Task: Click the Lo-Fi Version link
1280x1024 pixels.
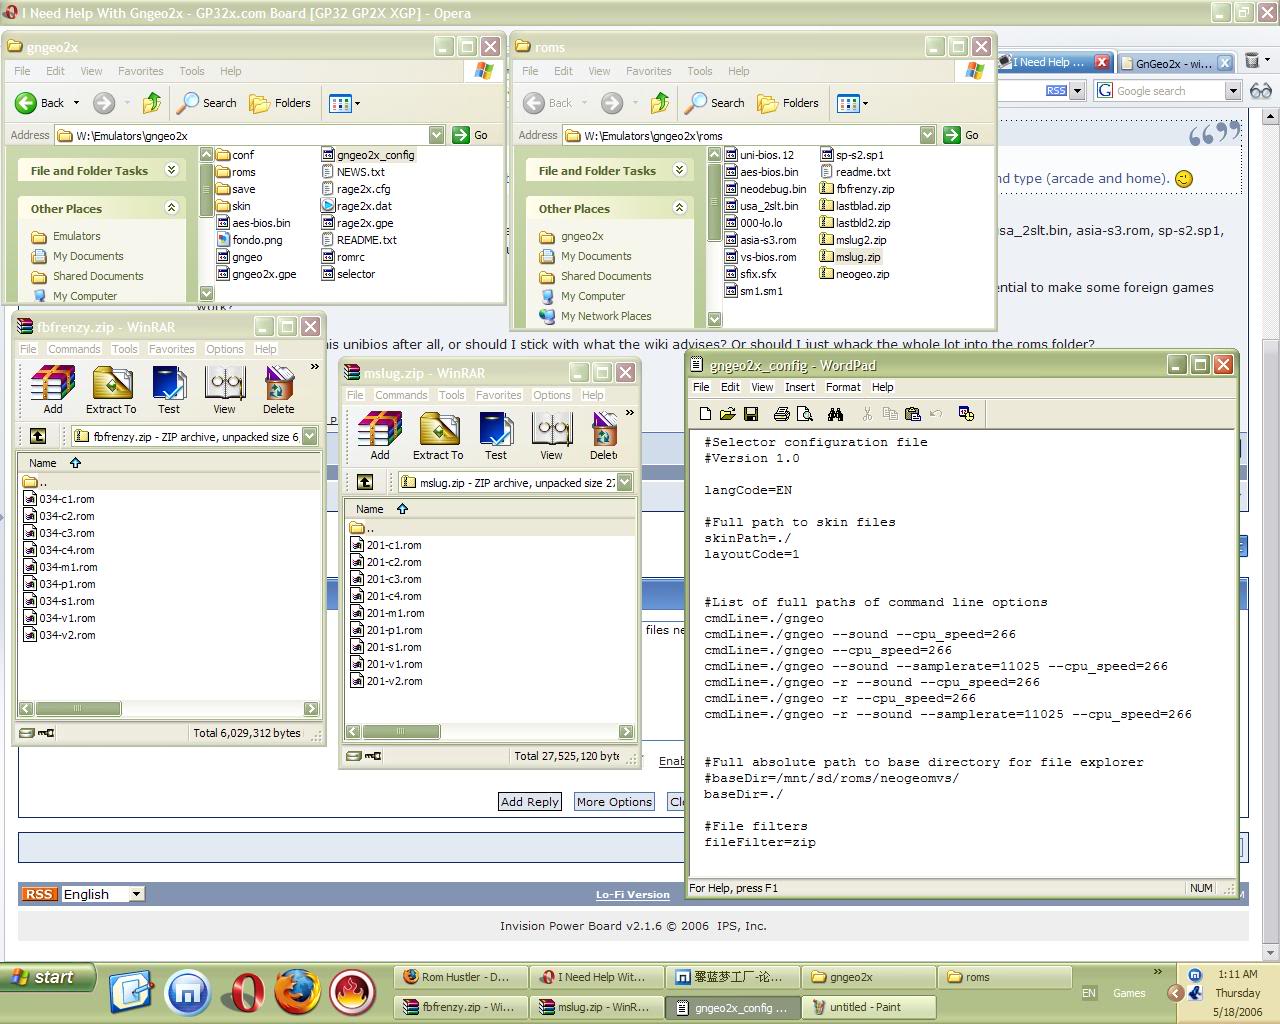Action: click(633, 895)
